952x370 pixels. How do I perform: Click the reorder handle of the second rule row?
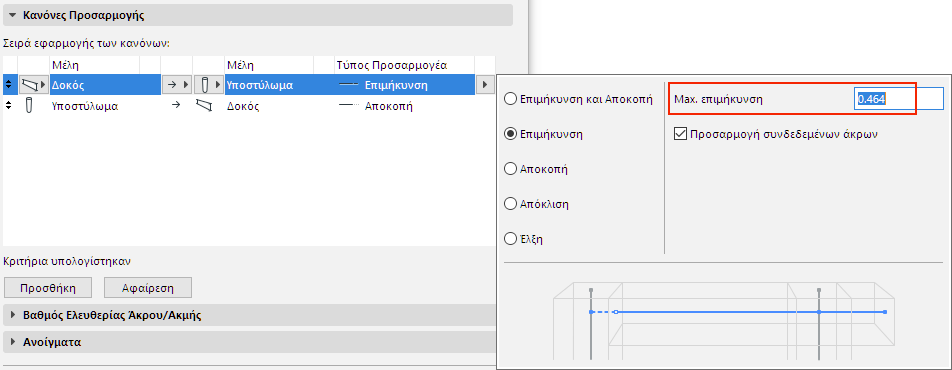(9, 106)
